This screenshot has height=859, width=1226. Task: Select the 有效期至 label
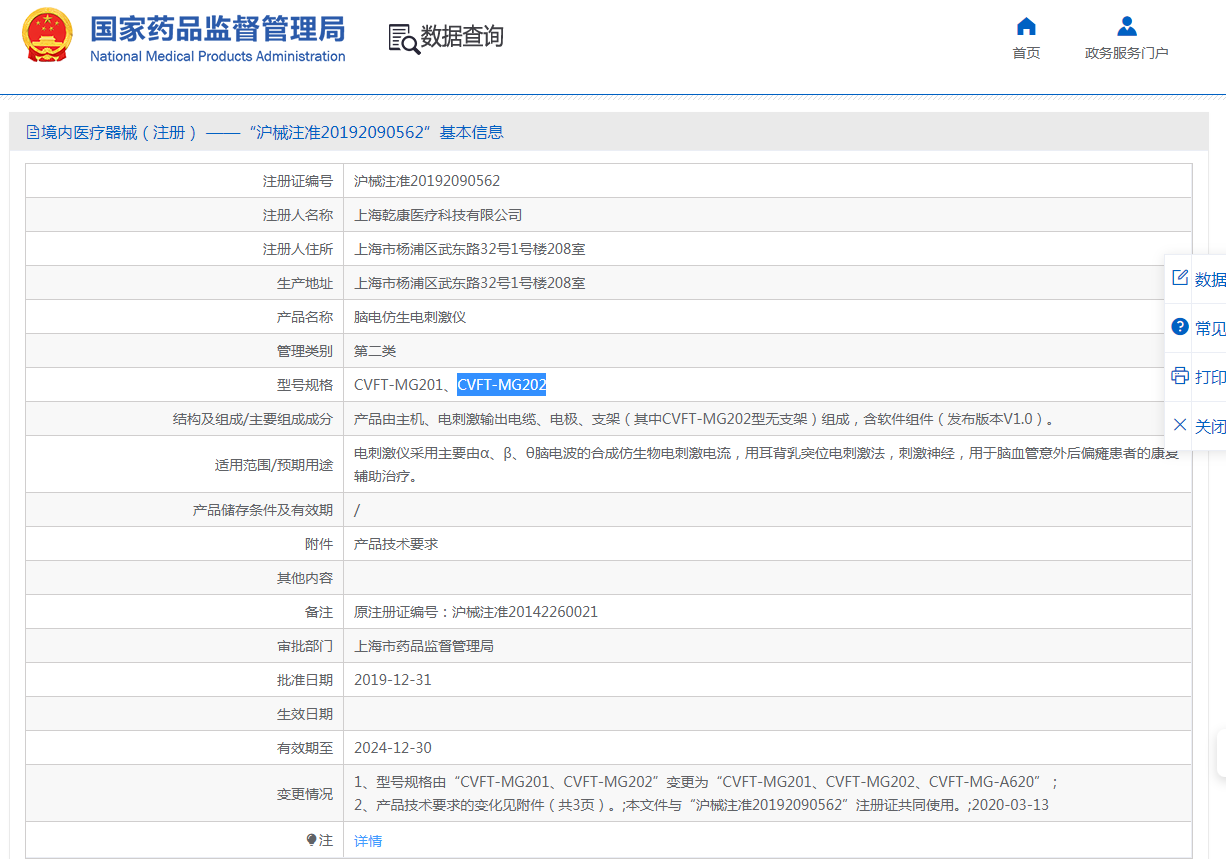coord(304,748)
